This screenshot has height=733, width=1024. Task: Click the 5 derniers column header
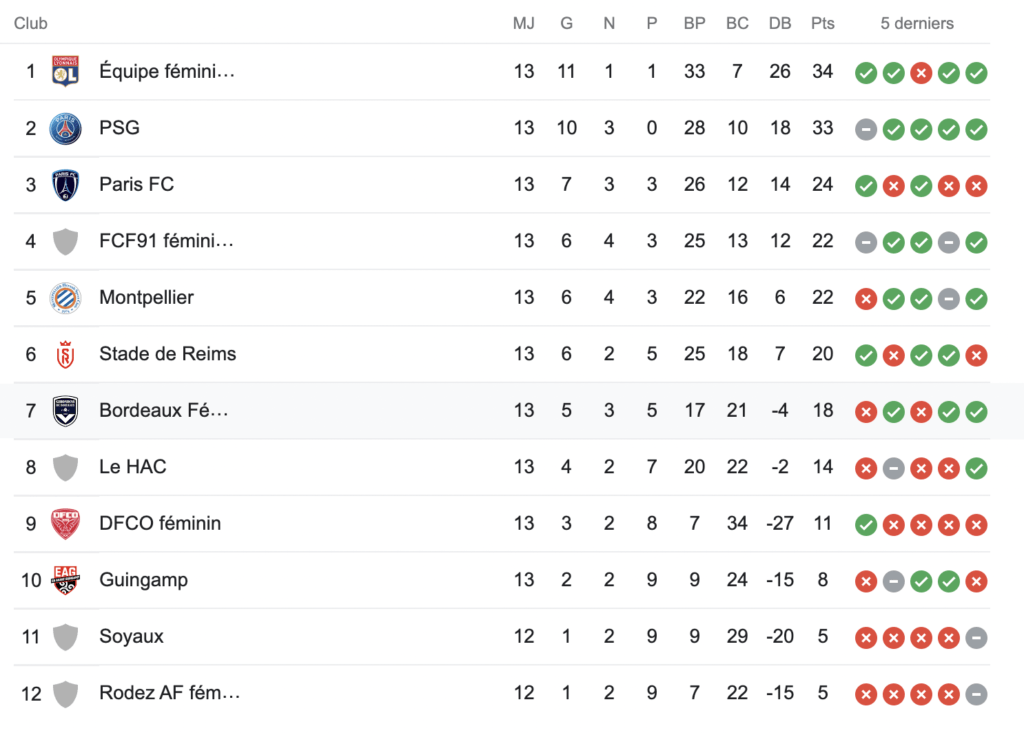[917, 24]
